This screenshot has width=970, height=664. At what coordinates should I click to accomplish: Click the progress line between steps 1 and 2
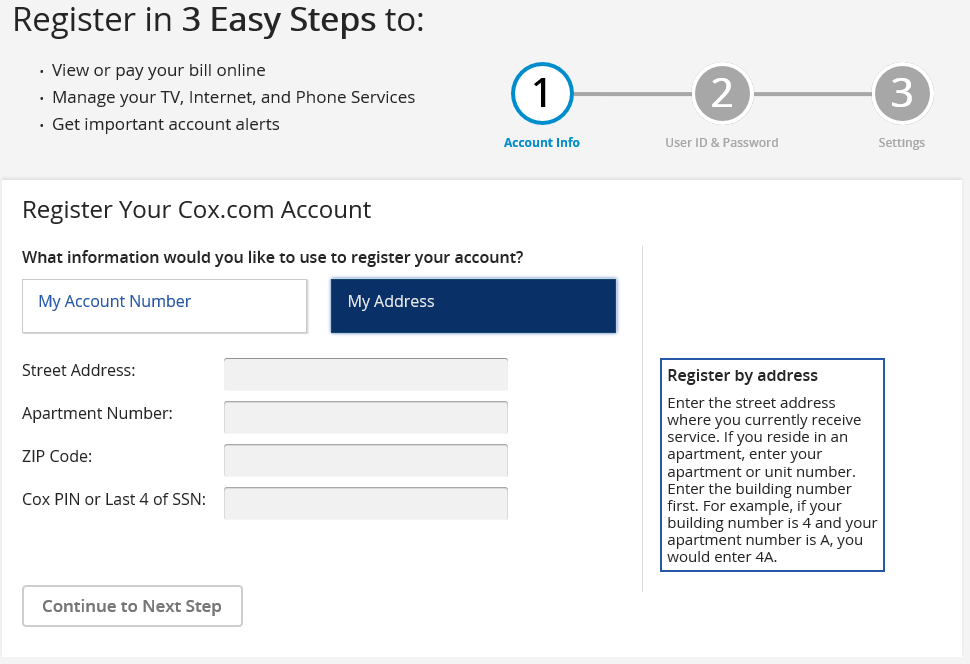632,94
